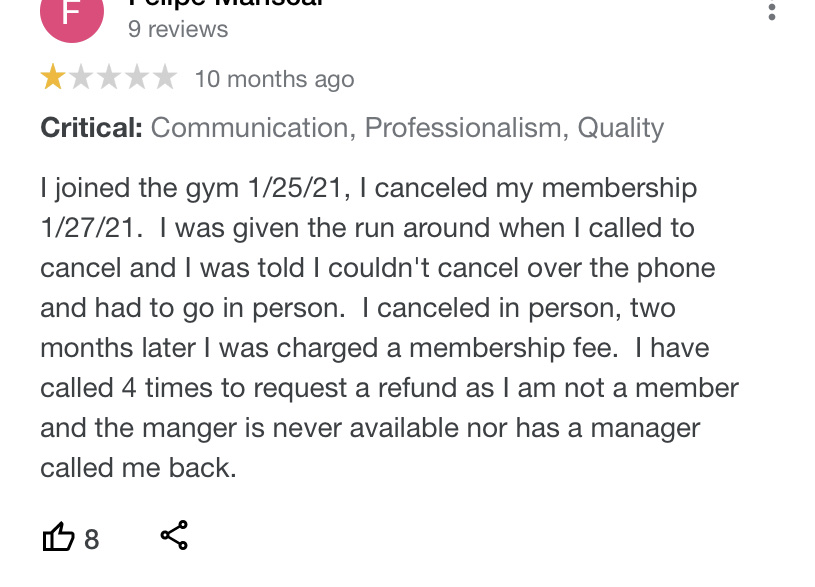The height and width of the screenshot is (587, 815).
Task: Select the "Professionalism" critical tag
Action: 462,128
